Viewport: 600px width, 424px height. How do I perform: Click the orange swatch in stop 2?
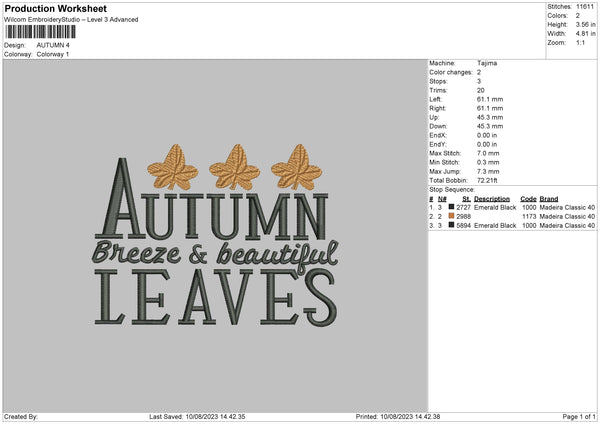(x=453, y=216)
